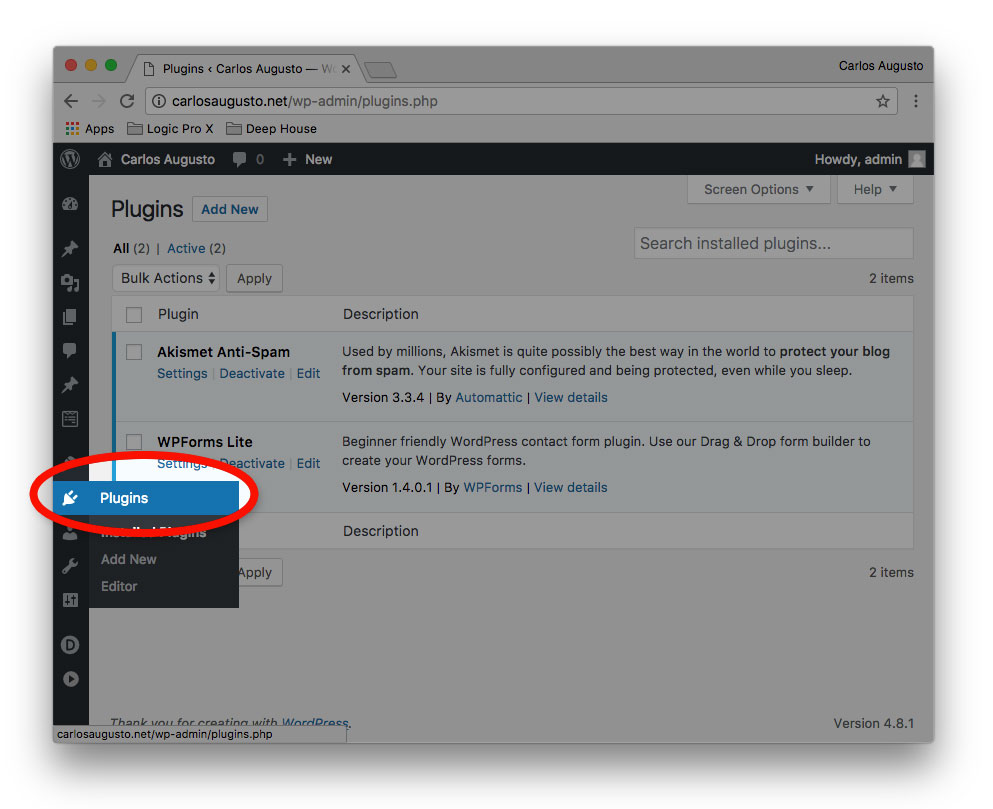Open the Settings sliders sidebar icon
The image size is (993, 809).
[x=70, y=600]
